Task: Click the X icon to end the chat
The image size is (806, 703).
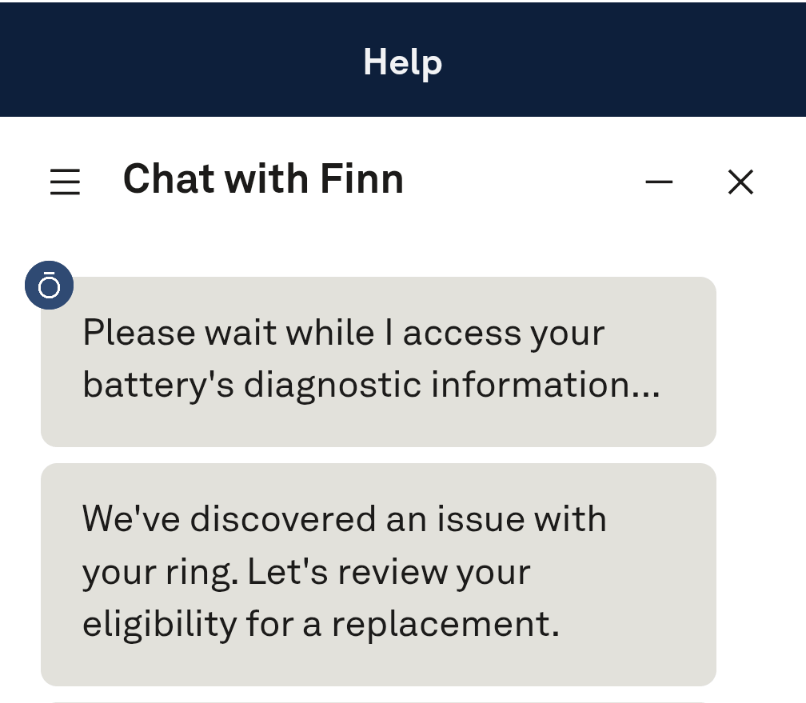Action: [x=740, y=182]
